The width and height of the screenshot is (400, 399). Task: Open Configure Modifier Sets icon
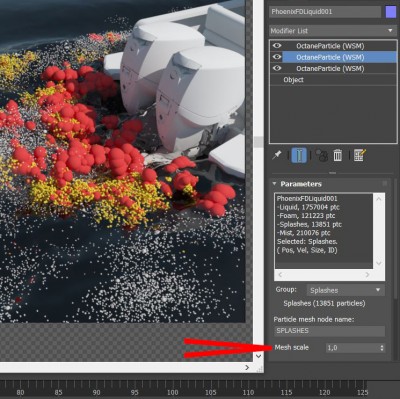tap(359, 155)
